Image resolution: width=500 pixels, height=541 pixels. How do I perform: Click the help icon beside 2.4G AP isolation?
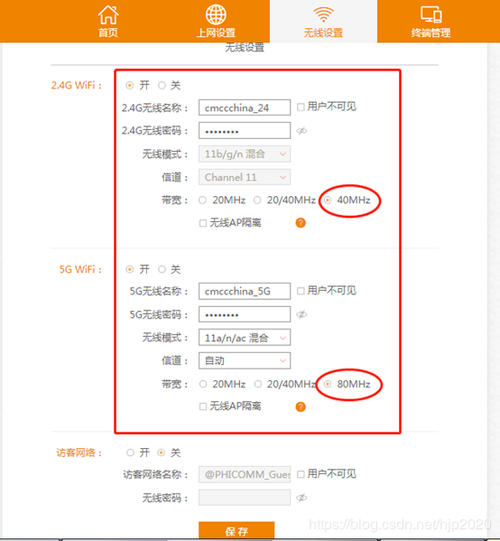301,223
